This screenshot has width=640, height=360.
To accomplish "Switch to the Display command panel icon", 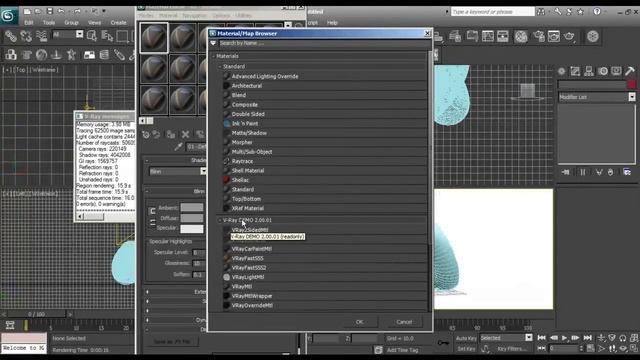I will tap(616, 71).
